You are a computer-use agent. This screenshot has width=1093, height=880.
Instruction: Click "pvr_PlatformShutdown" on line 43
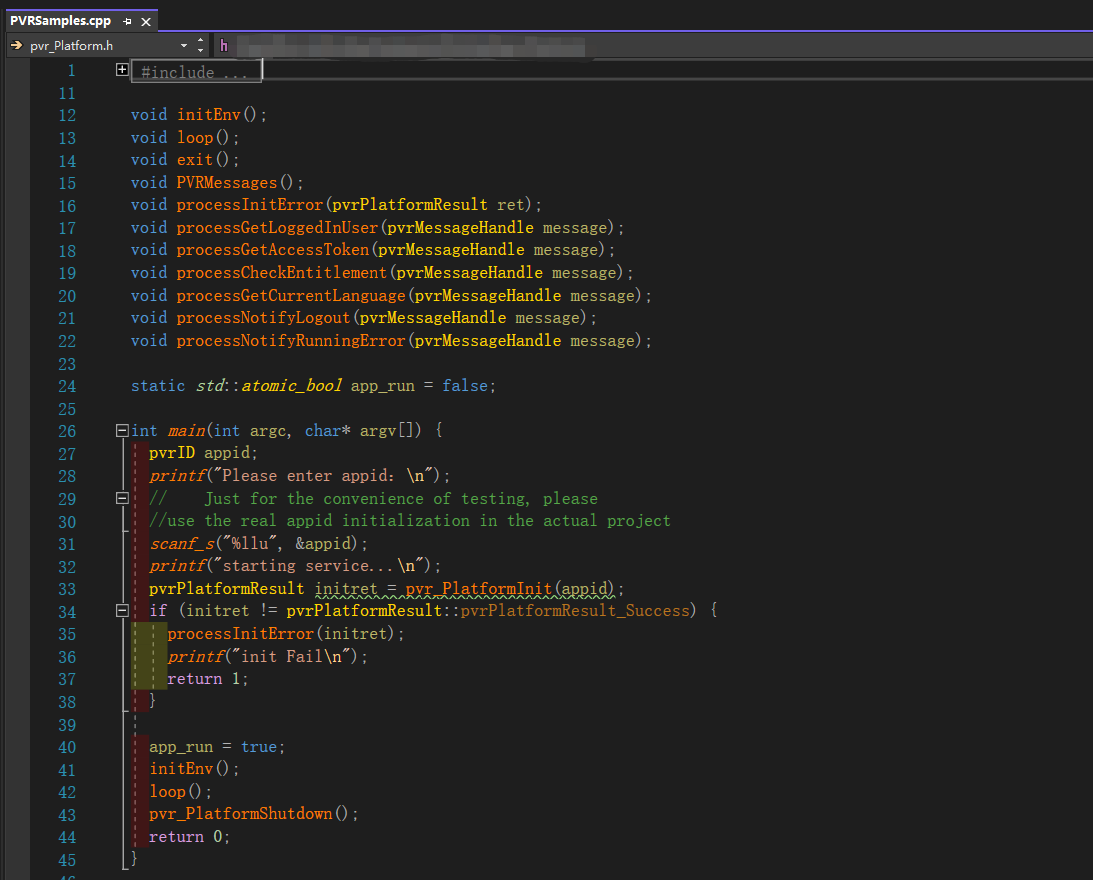click(240, 814)
